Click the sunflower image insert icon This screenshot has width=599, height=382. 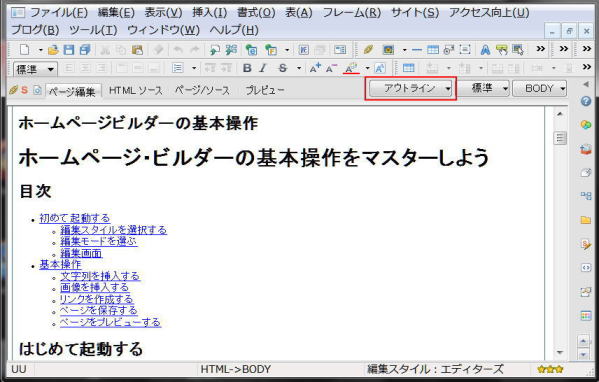coord(389,50)
